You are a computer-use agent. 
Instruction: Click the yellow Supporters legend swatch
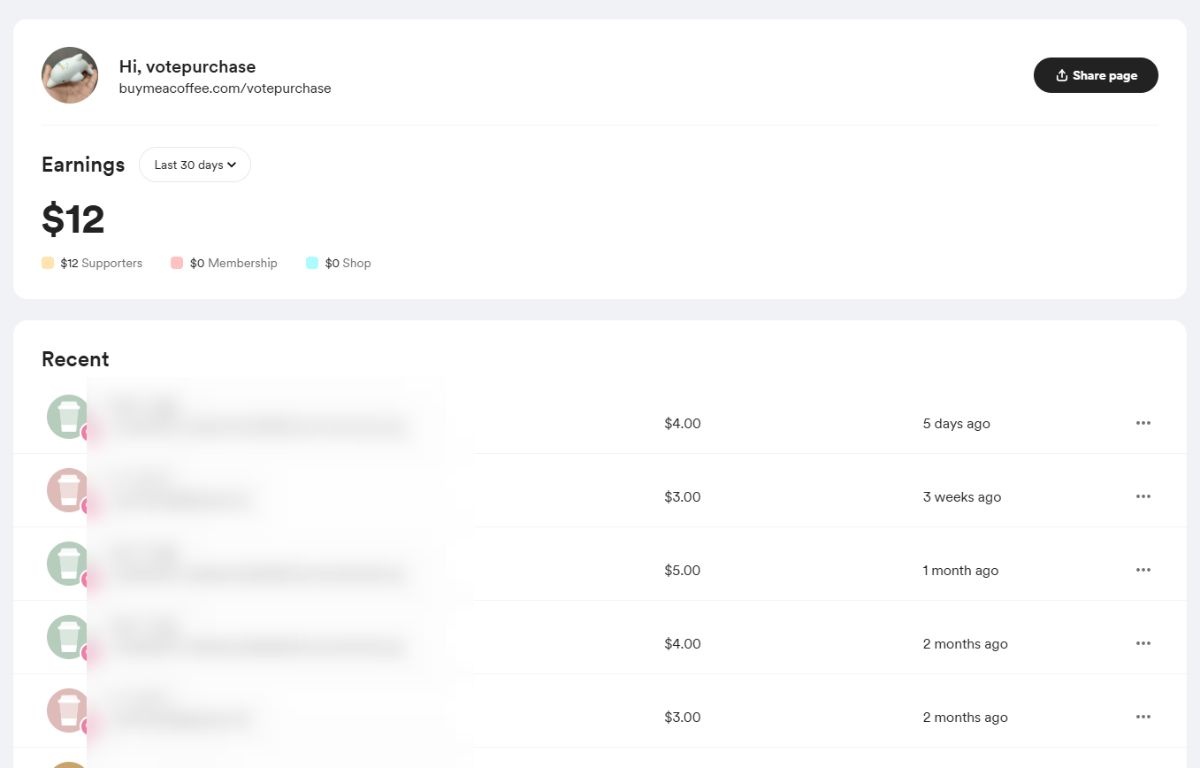click(47, 263)
